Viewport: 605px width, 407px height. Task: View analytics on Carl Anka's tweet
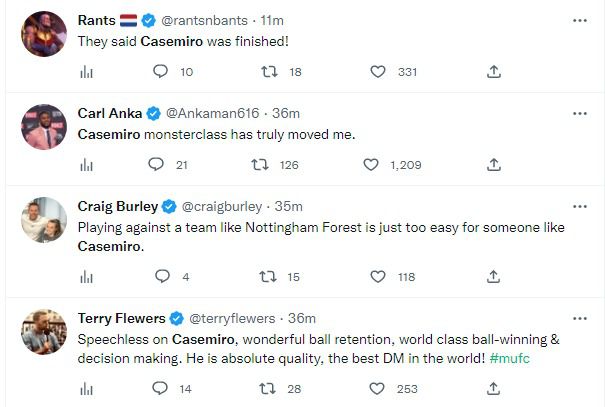[x=87, y=165]
